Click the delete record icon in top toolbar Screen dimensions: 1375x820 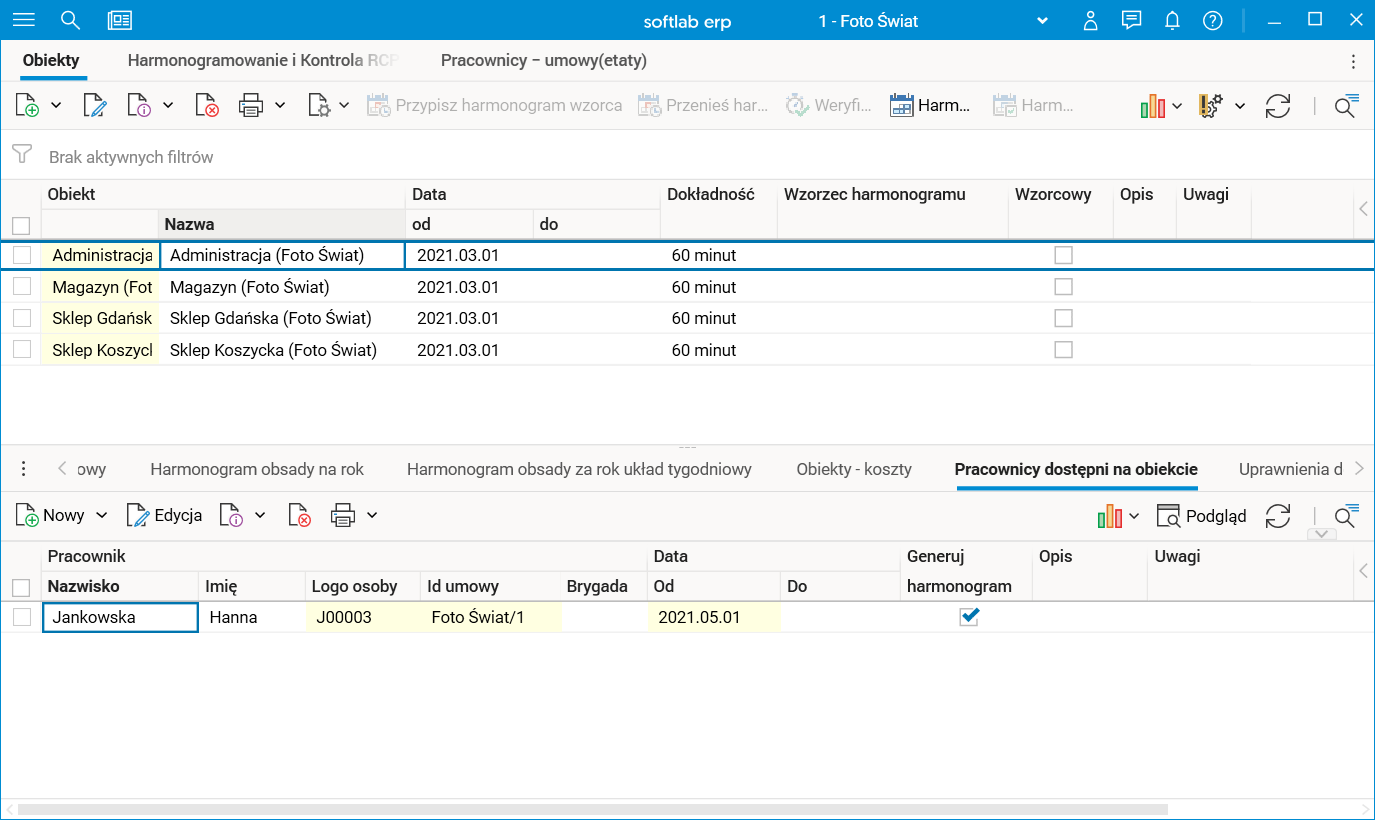[x=207, y=106]
